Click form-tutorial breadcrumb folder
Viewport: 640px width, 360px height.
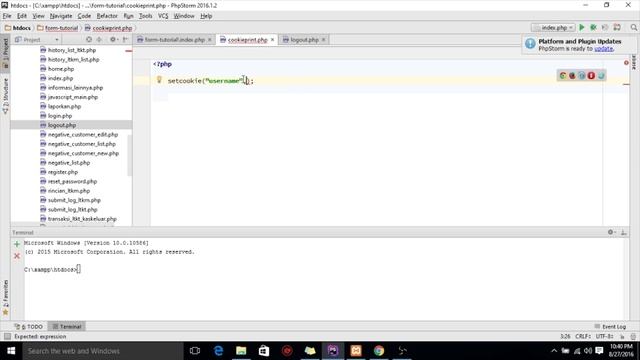click(58, 28)
